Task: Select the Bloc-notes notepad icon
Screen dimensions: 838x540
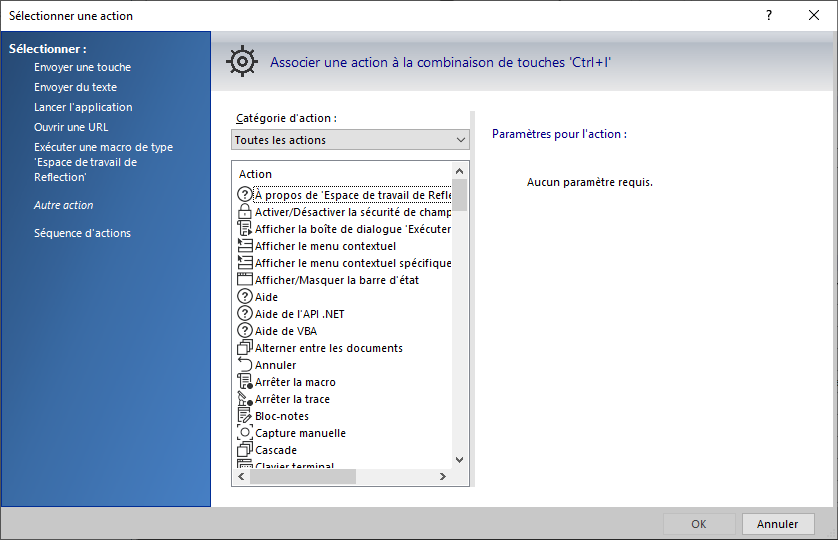Action: pyautogui.click(x=244, y=415)
